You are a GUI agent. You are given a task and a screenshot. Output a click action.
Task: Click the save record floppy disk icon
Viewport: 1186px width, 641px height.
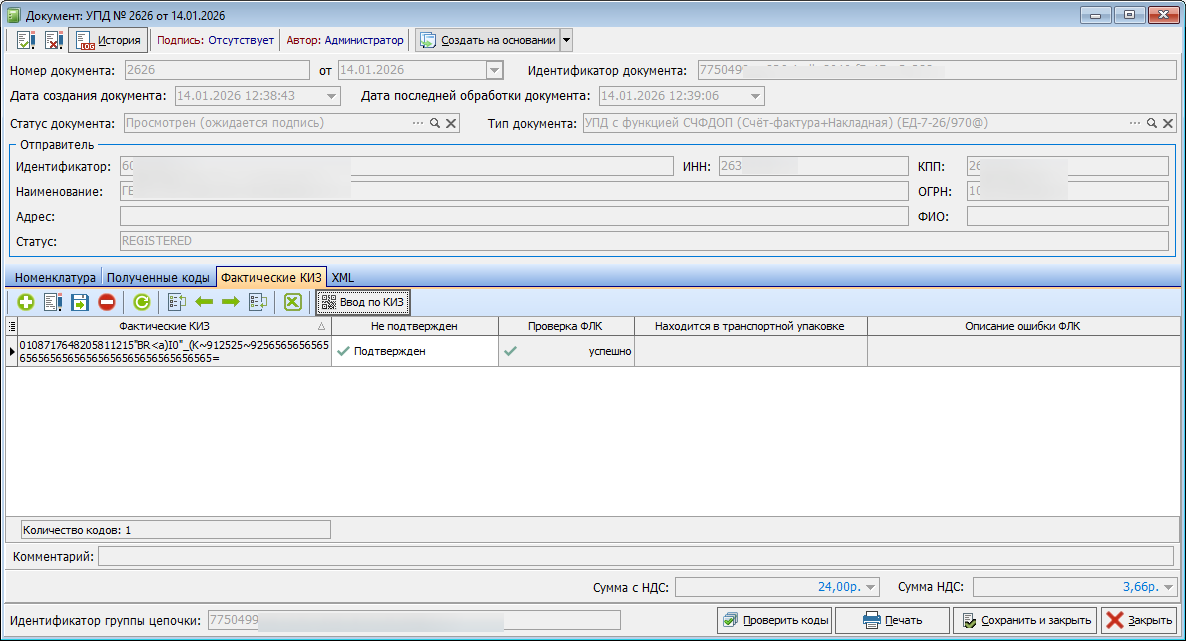point(80,301)
